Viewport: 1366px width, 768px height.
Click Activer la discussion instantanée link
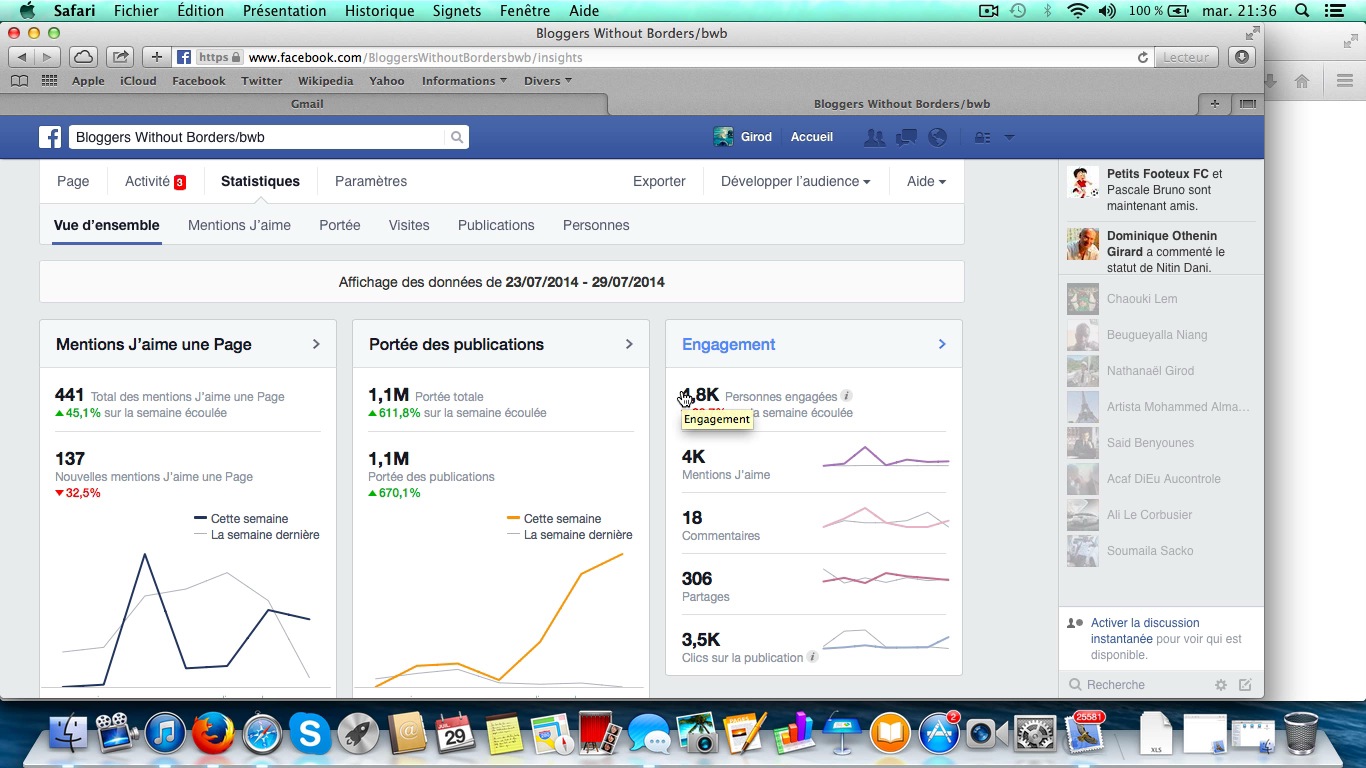tap(1145, 630)
